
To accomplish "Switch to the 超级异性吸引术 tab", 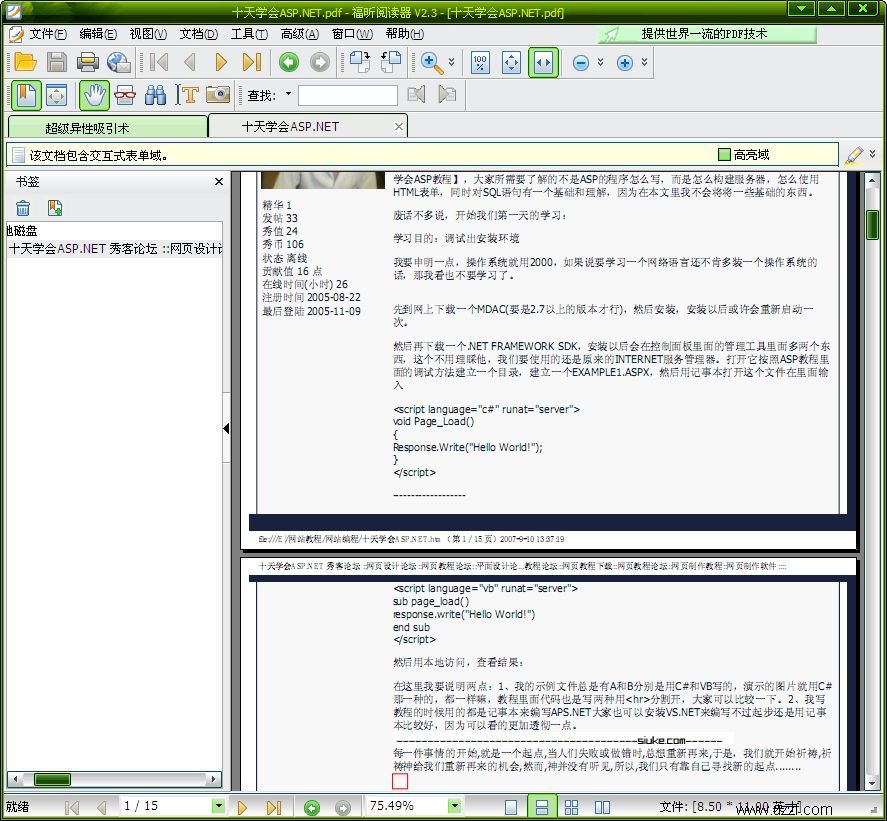I will pos(107,127).
